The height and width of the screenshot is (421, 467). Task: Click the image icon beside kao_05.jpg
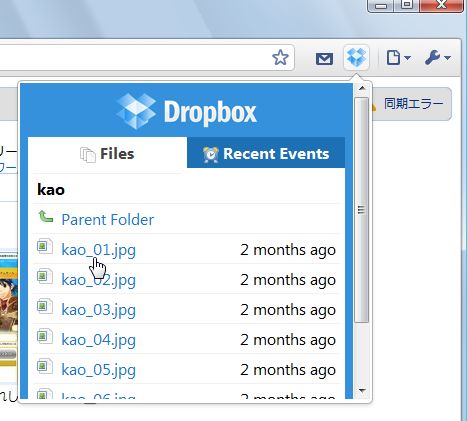pyautogui.click(x=45, y=366)
